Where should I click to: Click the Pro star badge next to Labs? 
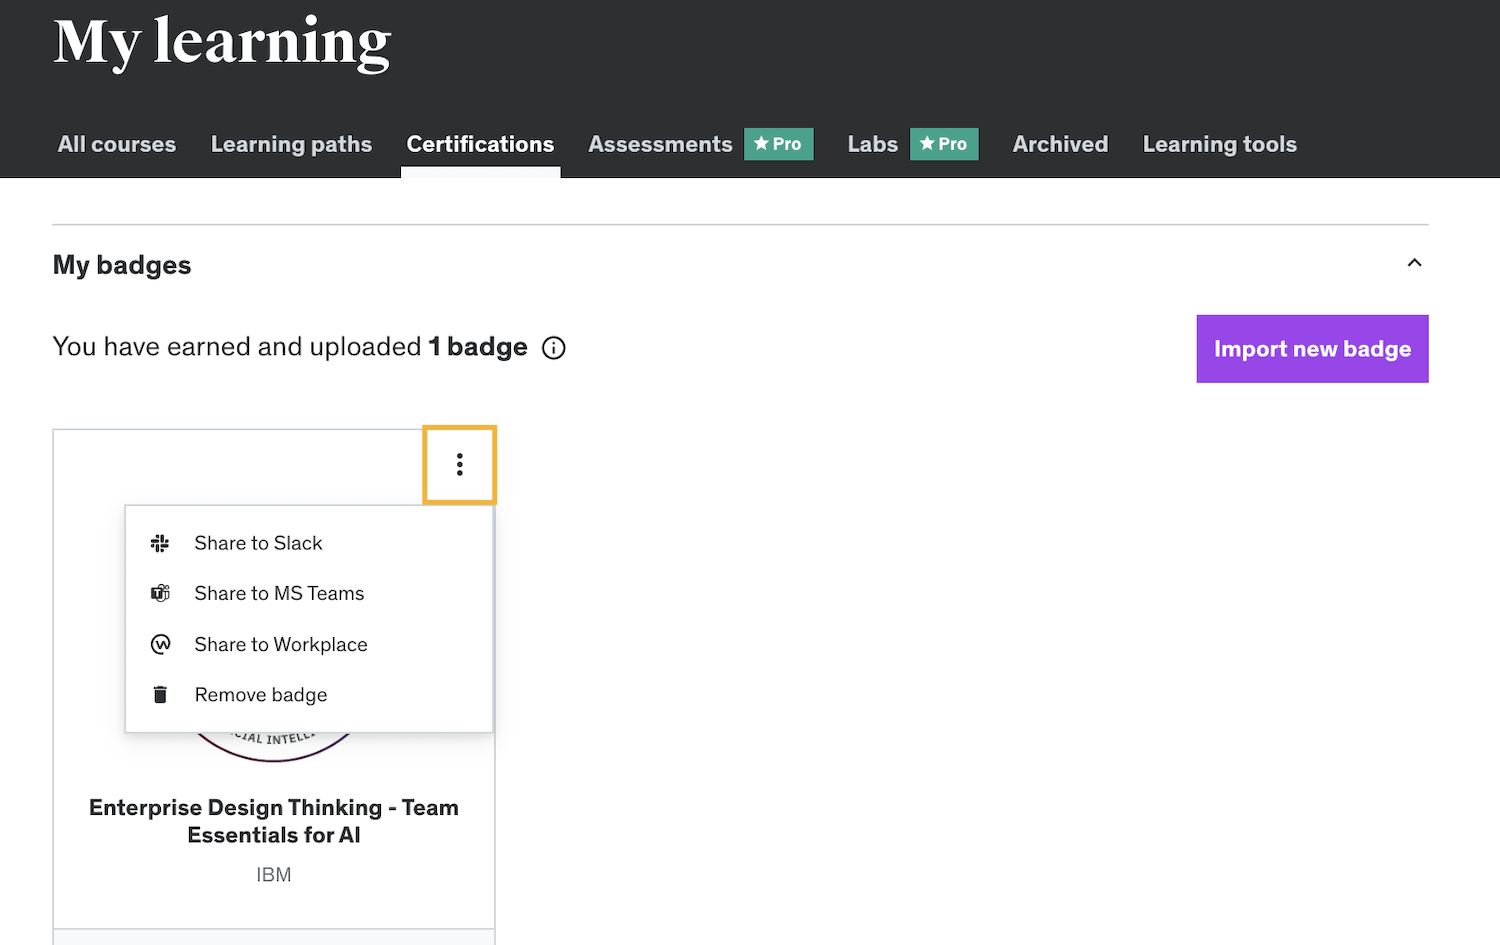(x=943, y=144)
